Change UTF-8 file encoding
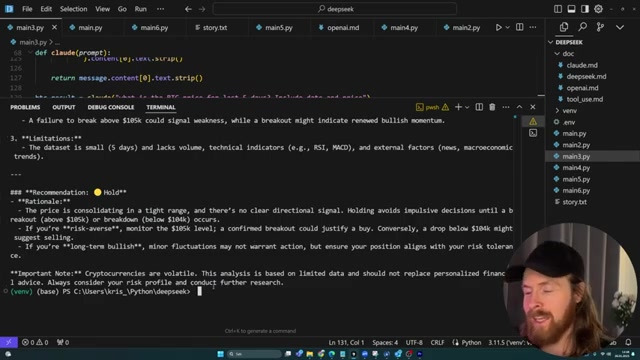The image size is (640, 360). [414, 342]
